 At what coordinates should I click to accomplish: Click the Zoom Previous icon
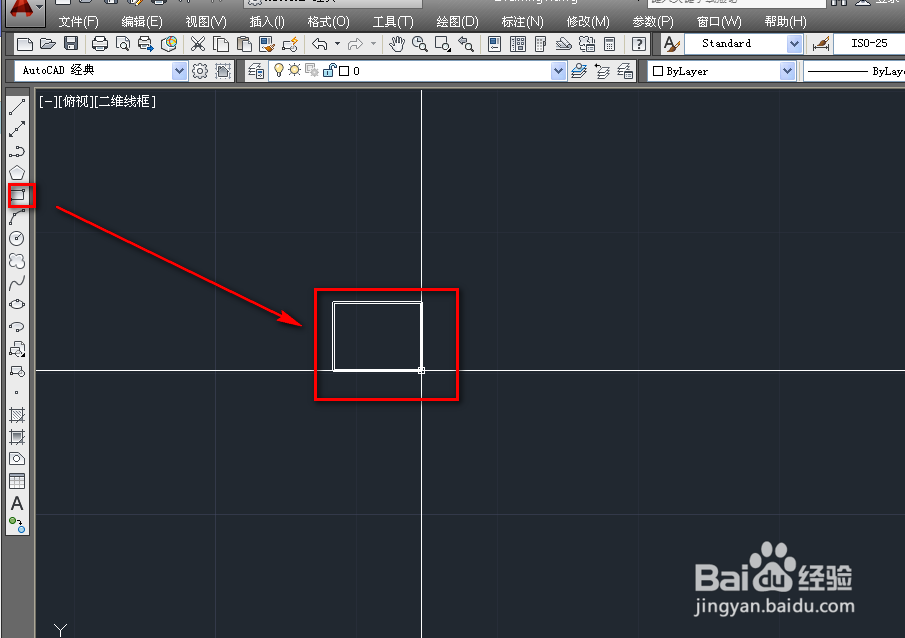click(x=466, y=44)
